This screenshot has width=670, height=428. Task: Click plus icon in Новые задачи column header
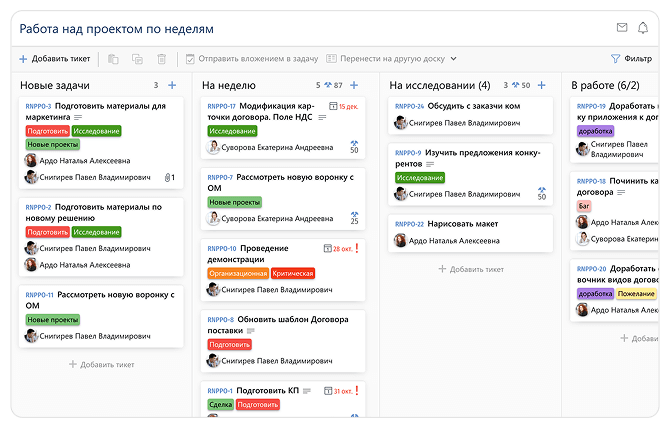pyautogui.click(x=172, y=86)
